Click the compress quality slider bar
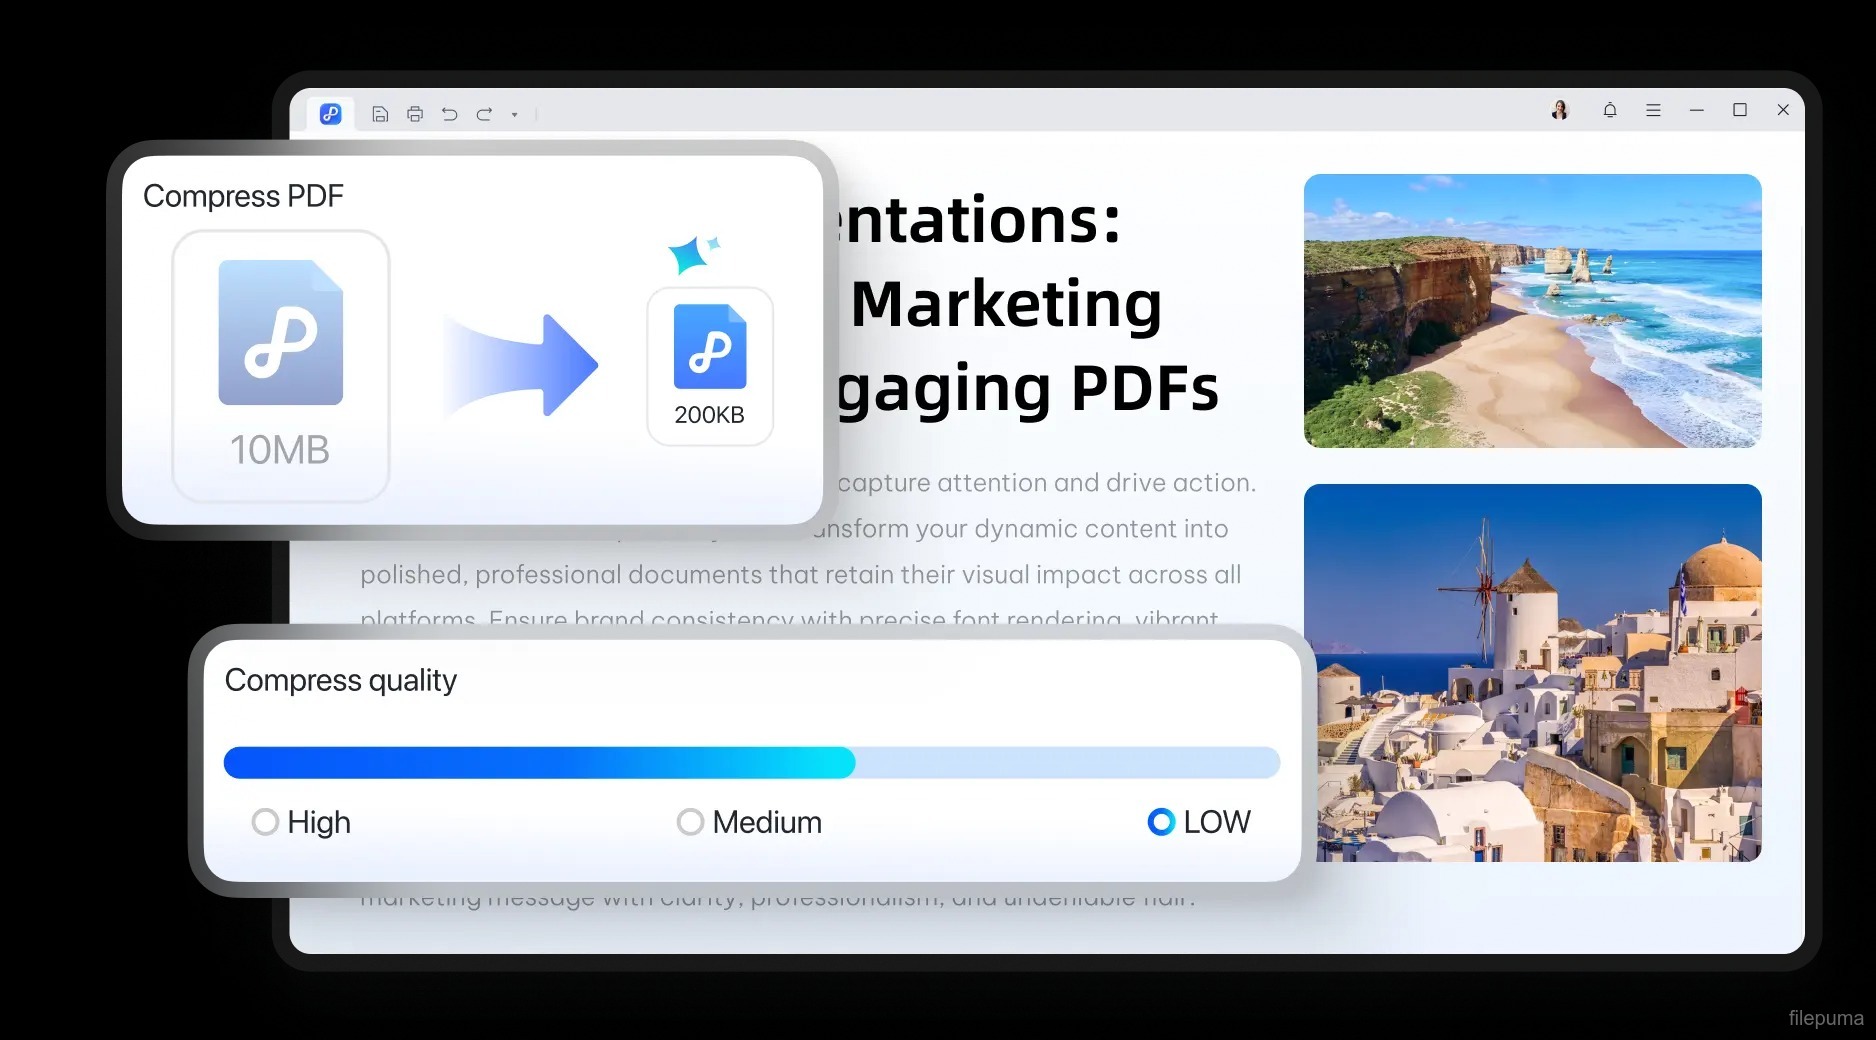 pyautogui.click(x=751, y=763)
